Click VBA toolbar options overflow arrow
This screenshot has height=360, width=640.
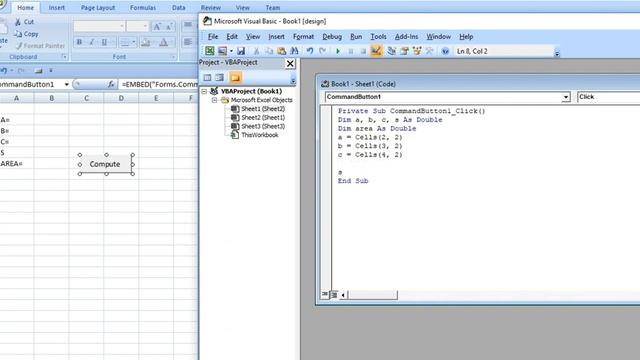click(557, 53)
